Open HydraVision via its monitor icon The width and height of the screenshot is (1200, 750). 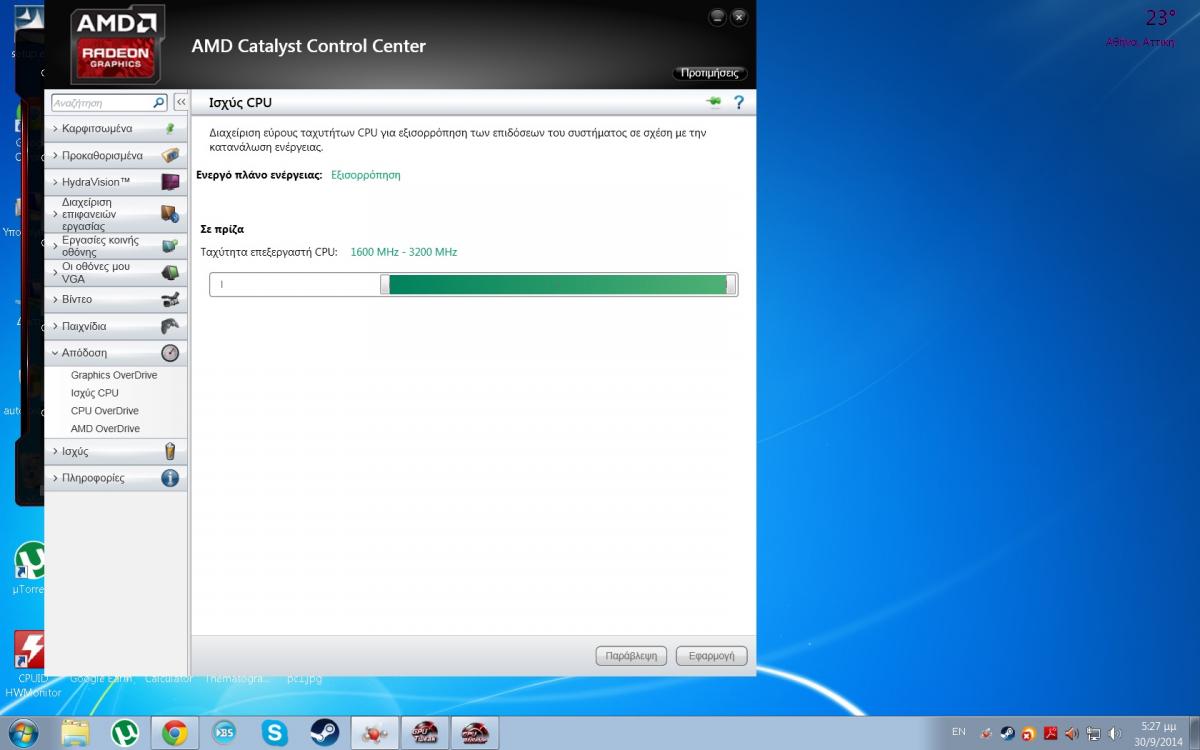(170, 182)
